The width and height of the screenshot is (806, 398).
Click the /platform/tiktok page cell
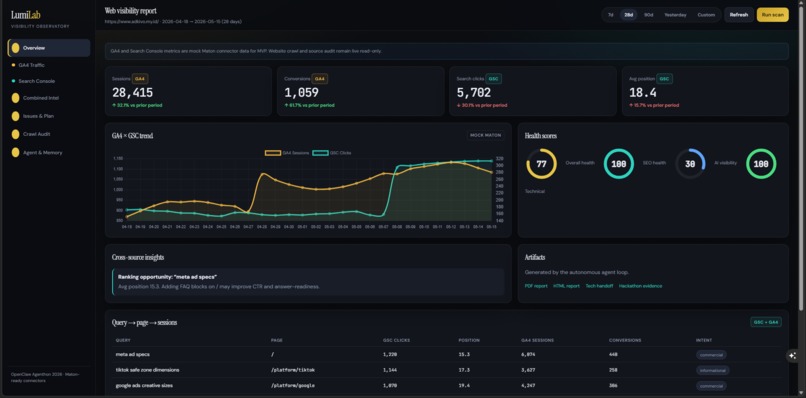tap(292, 370)
